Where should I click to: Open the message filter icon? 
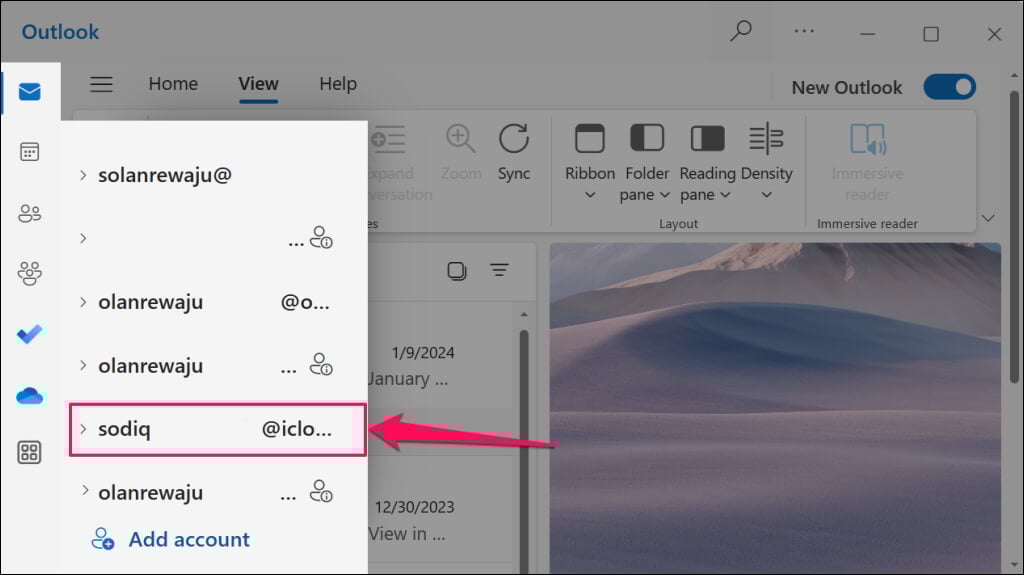[500, 269]
